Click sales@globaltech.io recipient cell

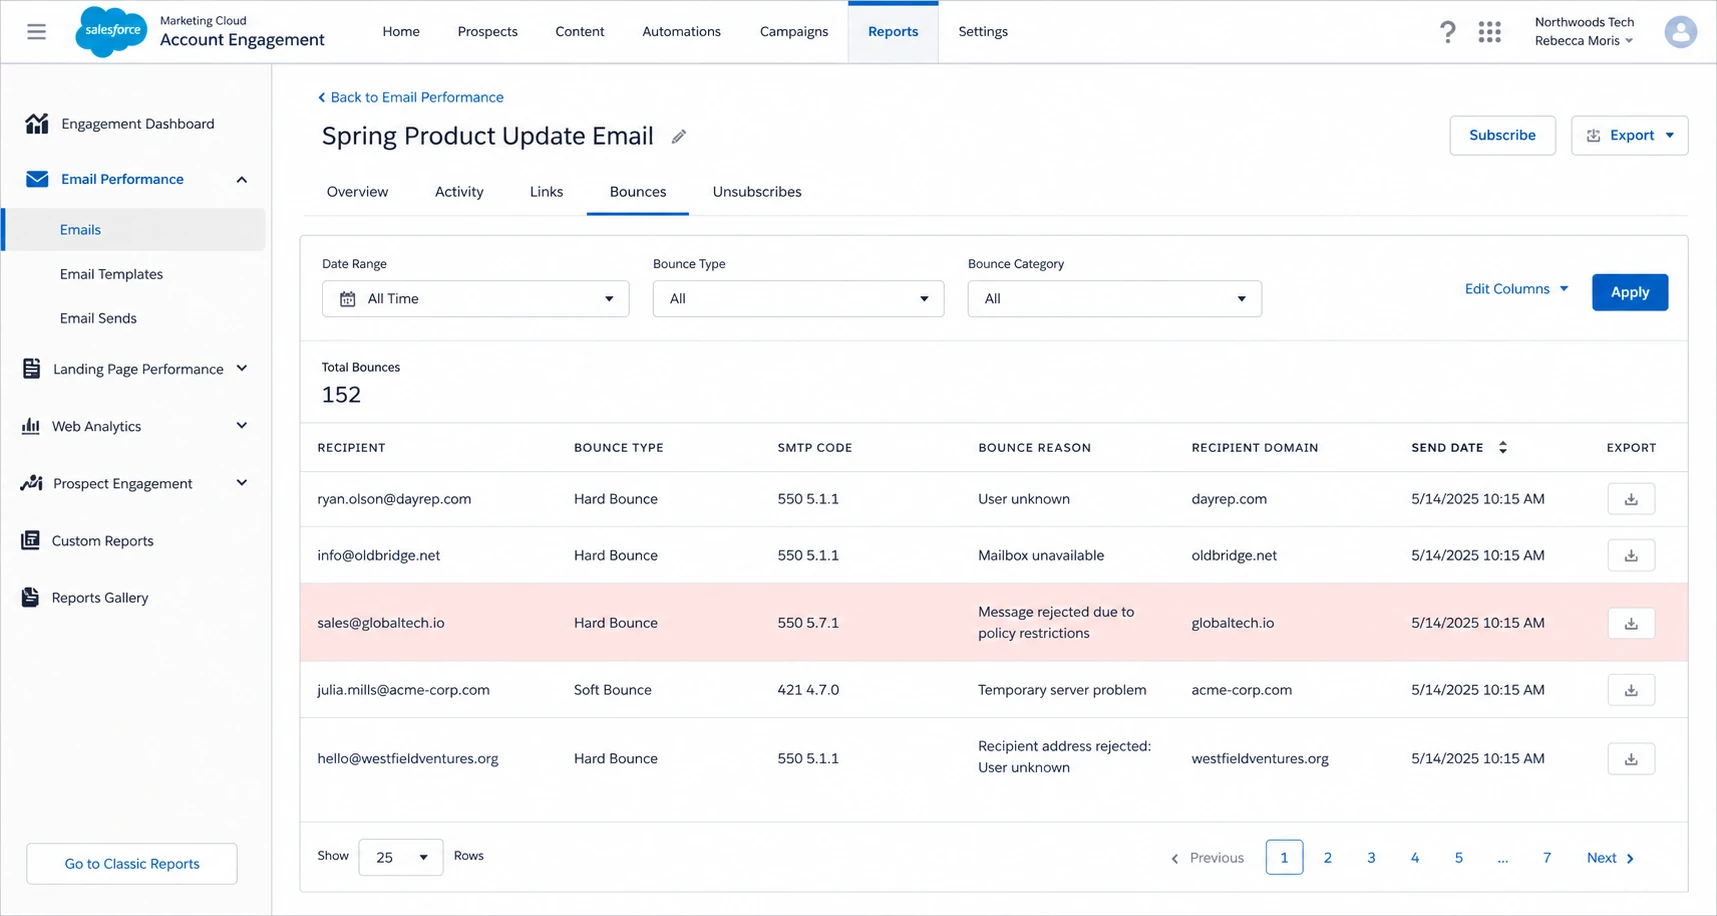tap(381, 623)
